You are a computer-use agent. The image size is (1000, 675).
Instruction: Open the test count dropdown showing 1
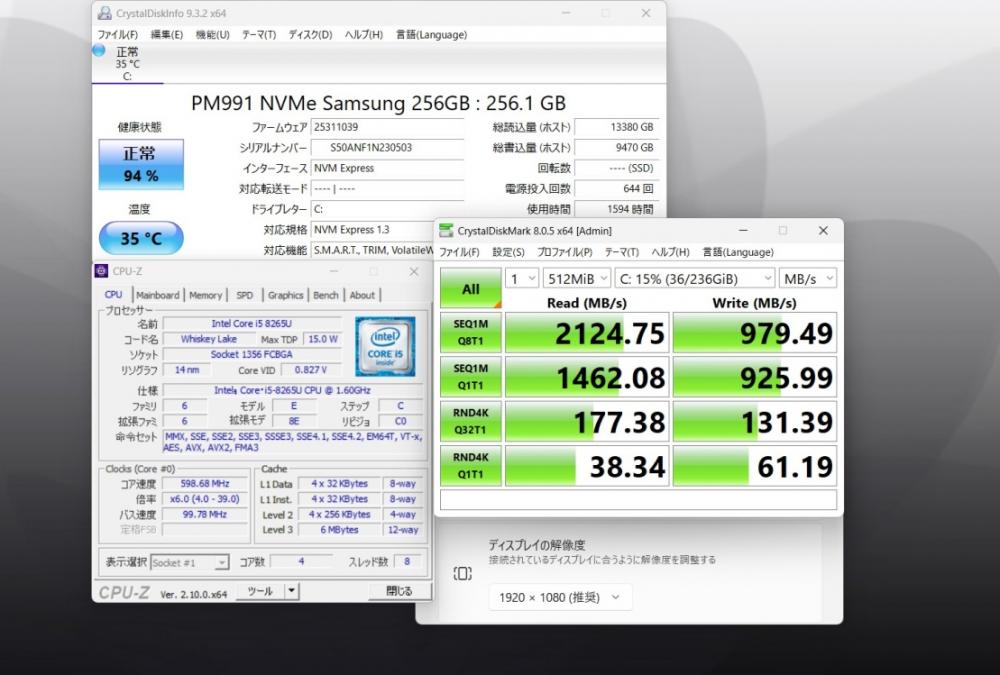point(522,279)
